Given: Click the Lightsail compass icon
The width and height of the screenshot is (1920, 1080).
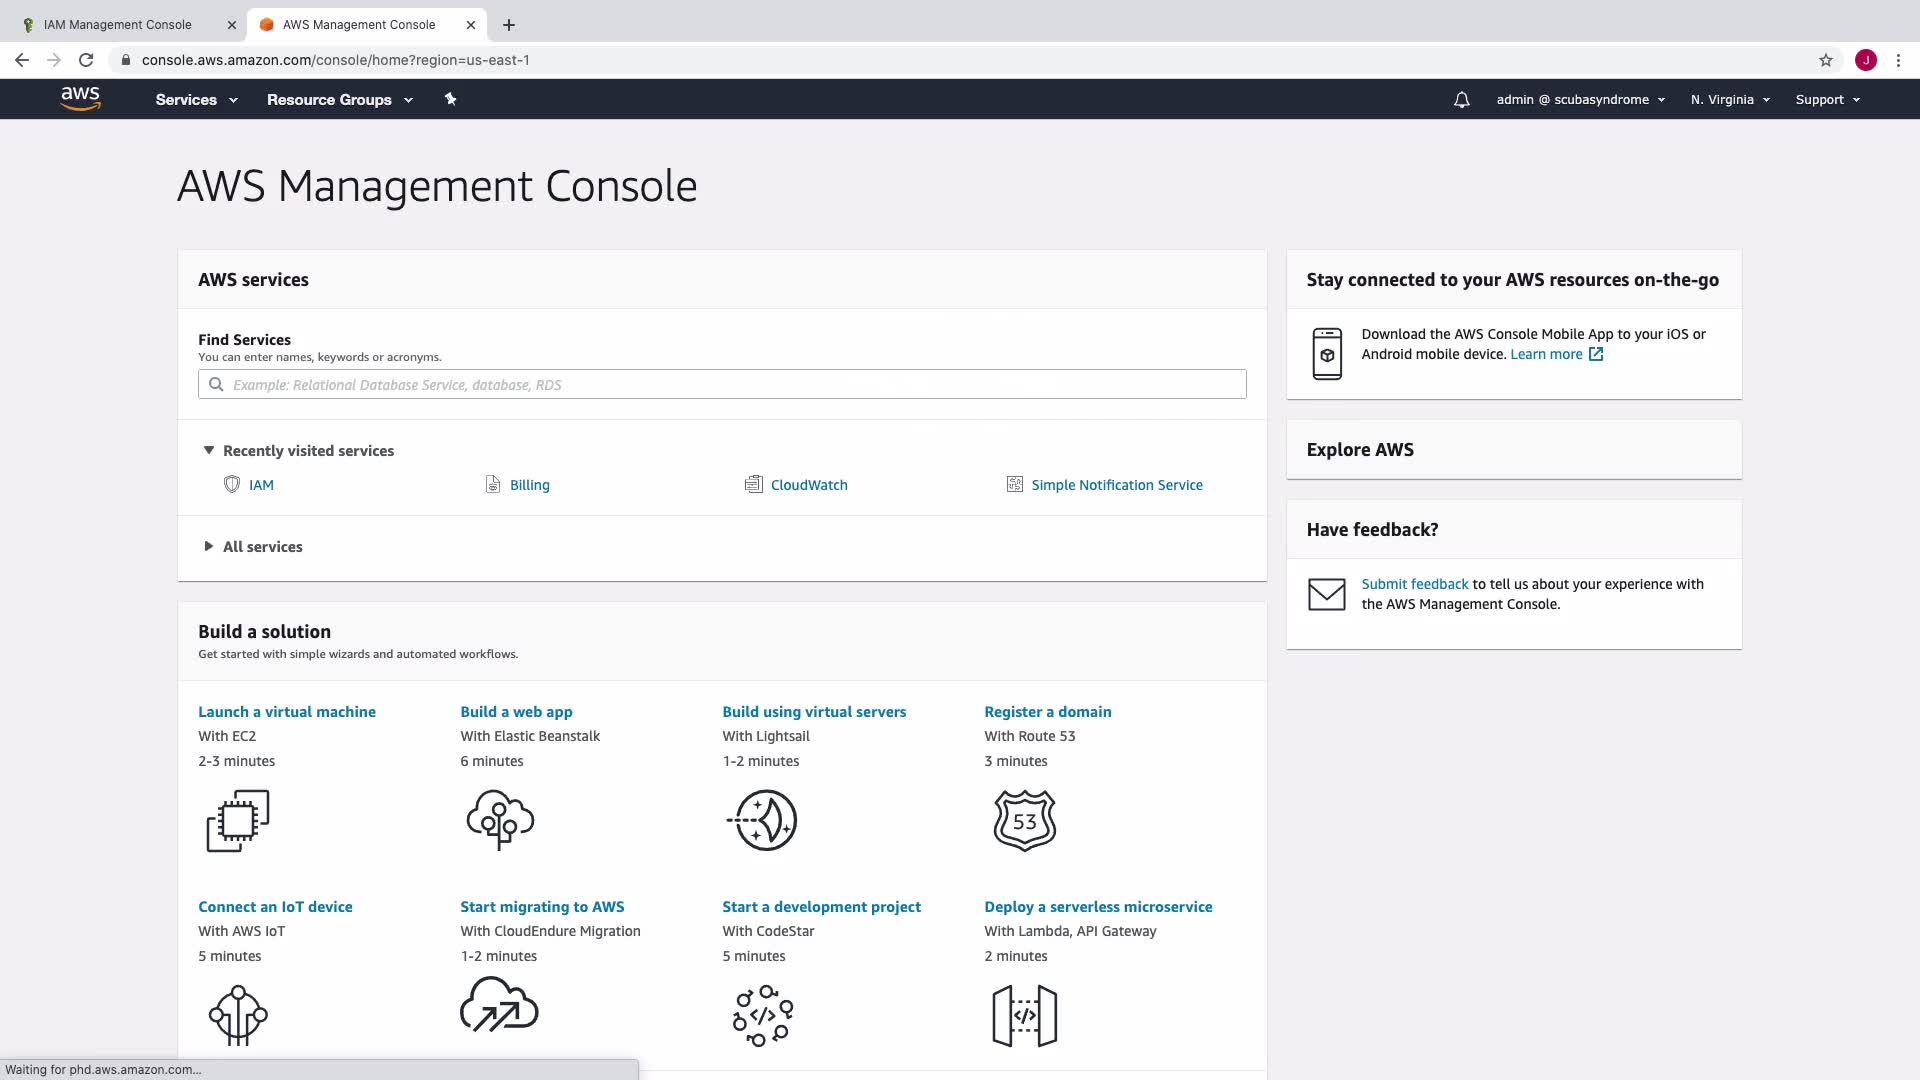Looking at the screenshot, I should [763, 821].
